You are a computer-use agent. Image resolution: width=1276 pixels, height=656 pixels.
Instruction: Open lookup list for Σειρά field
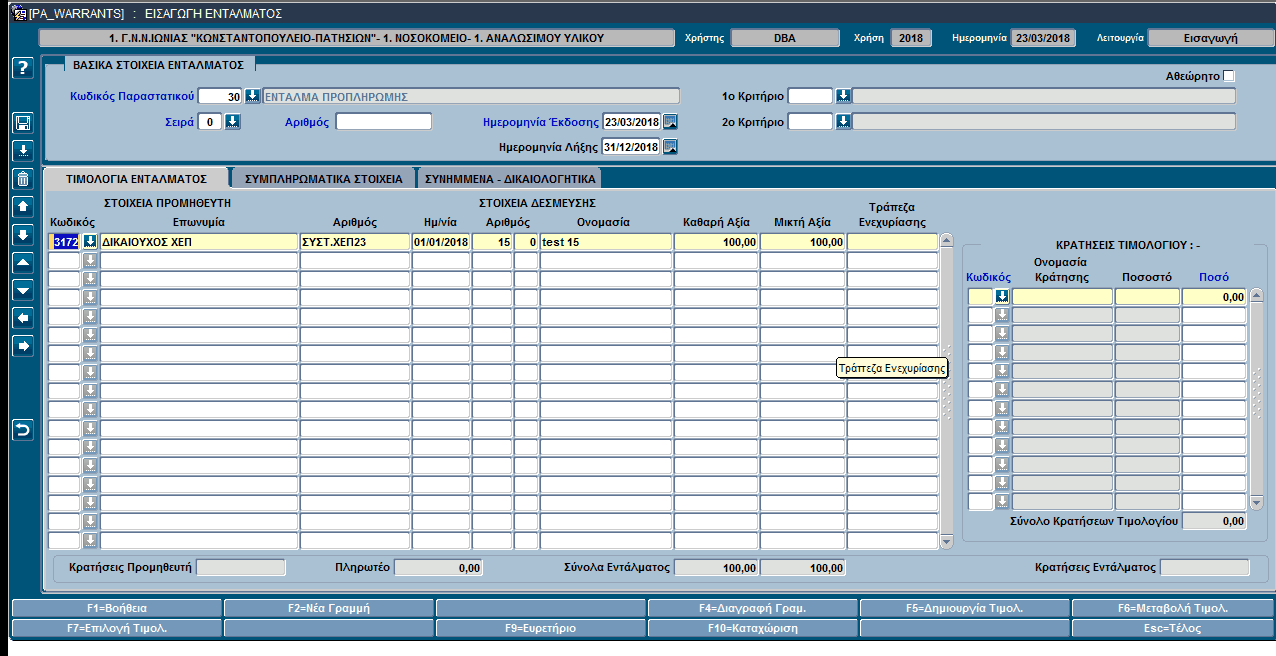233,122
